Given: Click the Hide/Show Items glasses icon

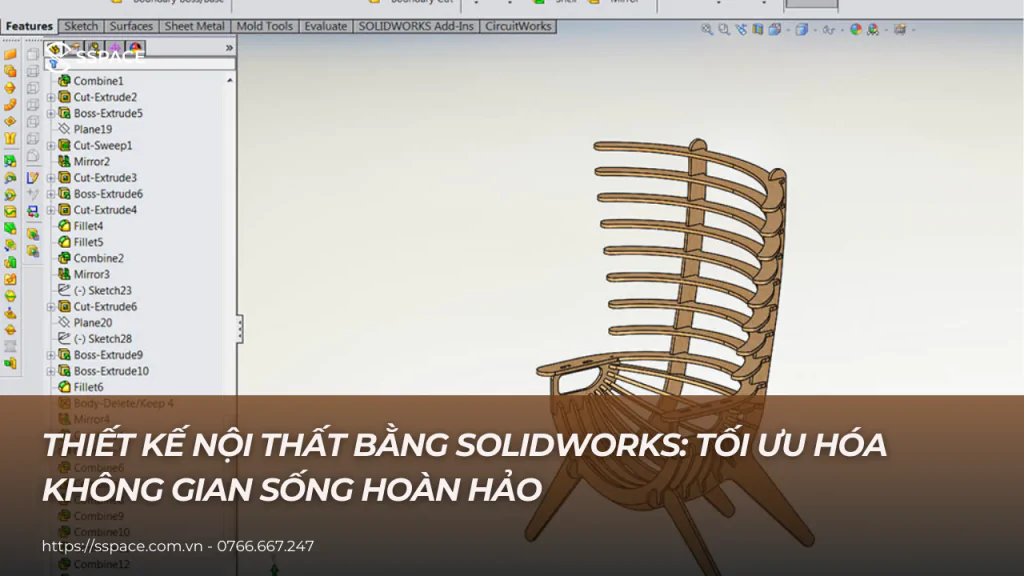Looking at the screenshot, I should pos(828,29).
